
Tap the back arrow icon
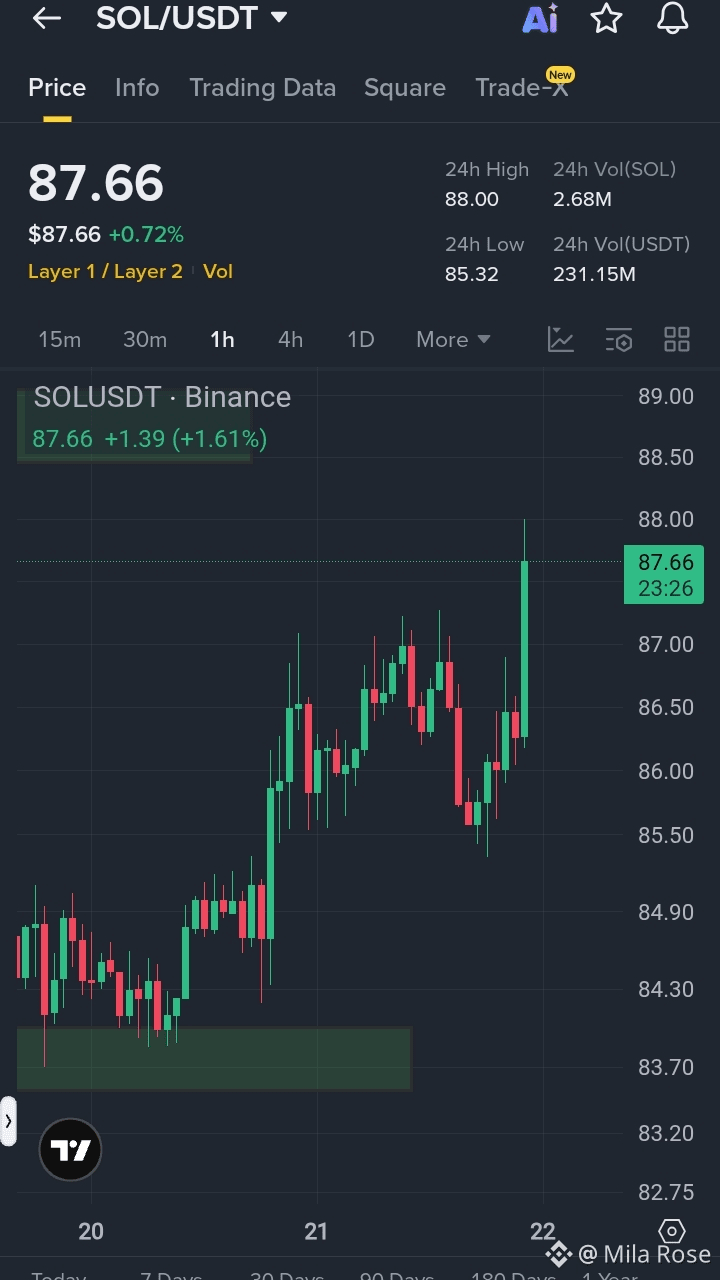(x=47, y=18)
